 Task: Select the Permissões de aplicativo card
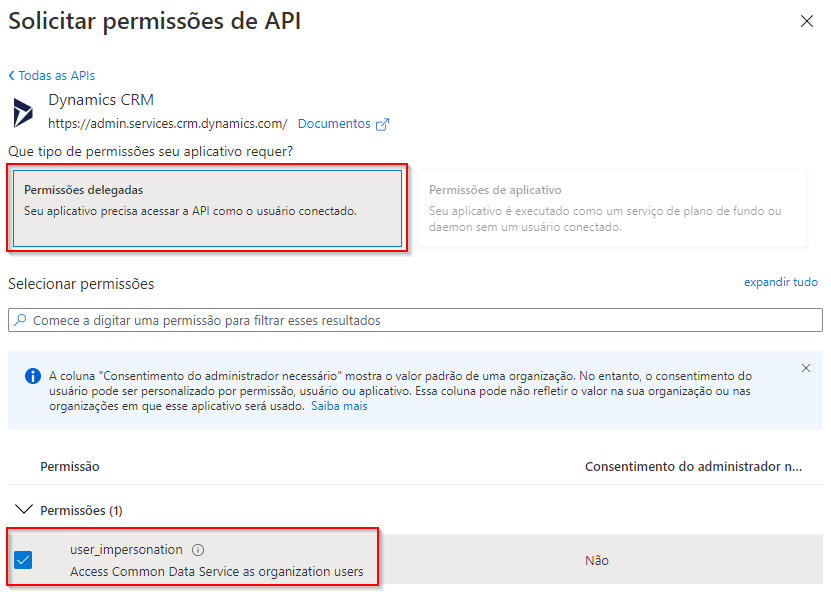tap(612, 208)
